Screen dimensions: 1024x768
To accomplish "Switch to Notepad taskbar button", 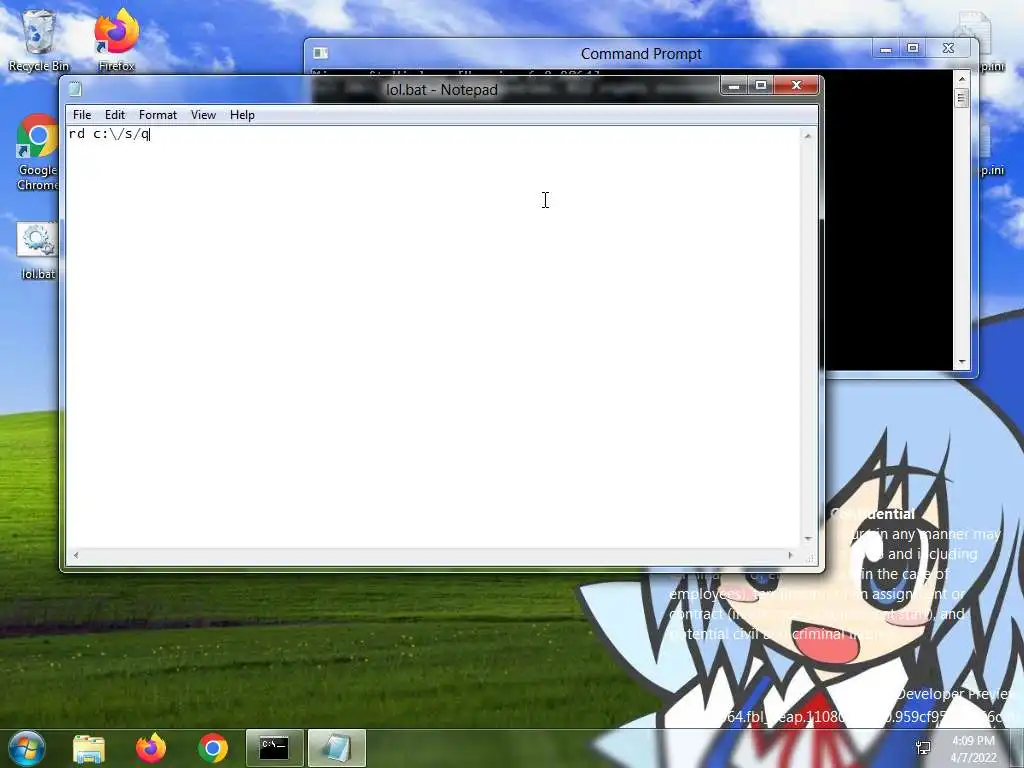I will (336, 748).
